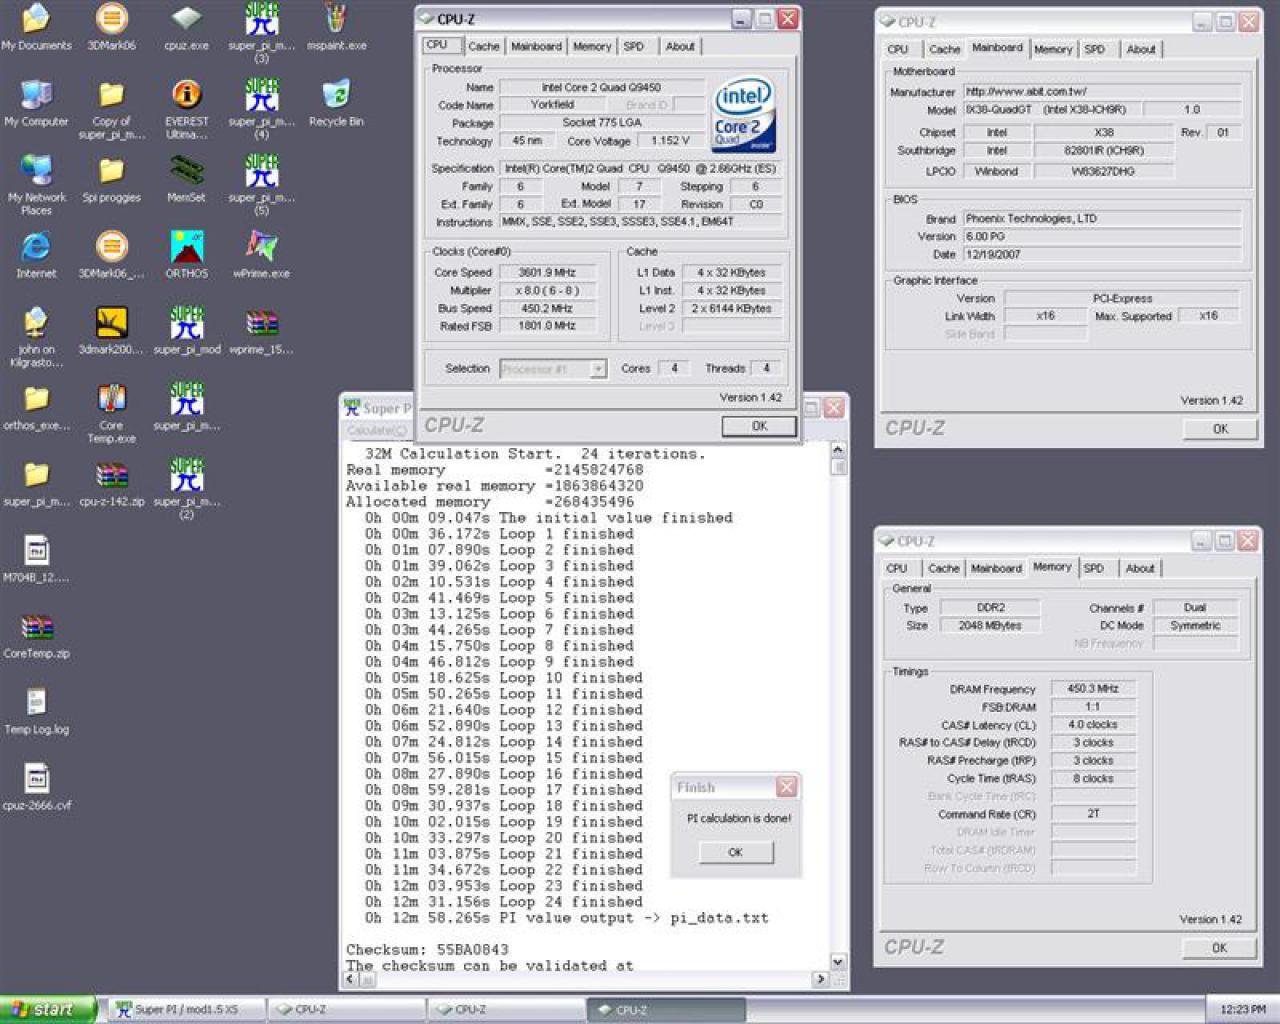This screenshot has height=1024, width=1280.
Task: Select the MemSet desktop icon
Action: coord(186,179)
